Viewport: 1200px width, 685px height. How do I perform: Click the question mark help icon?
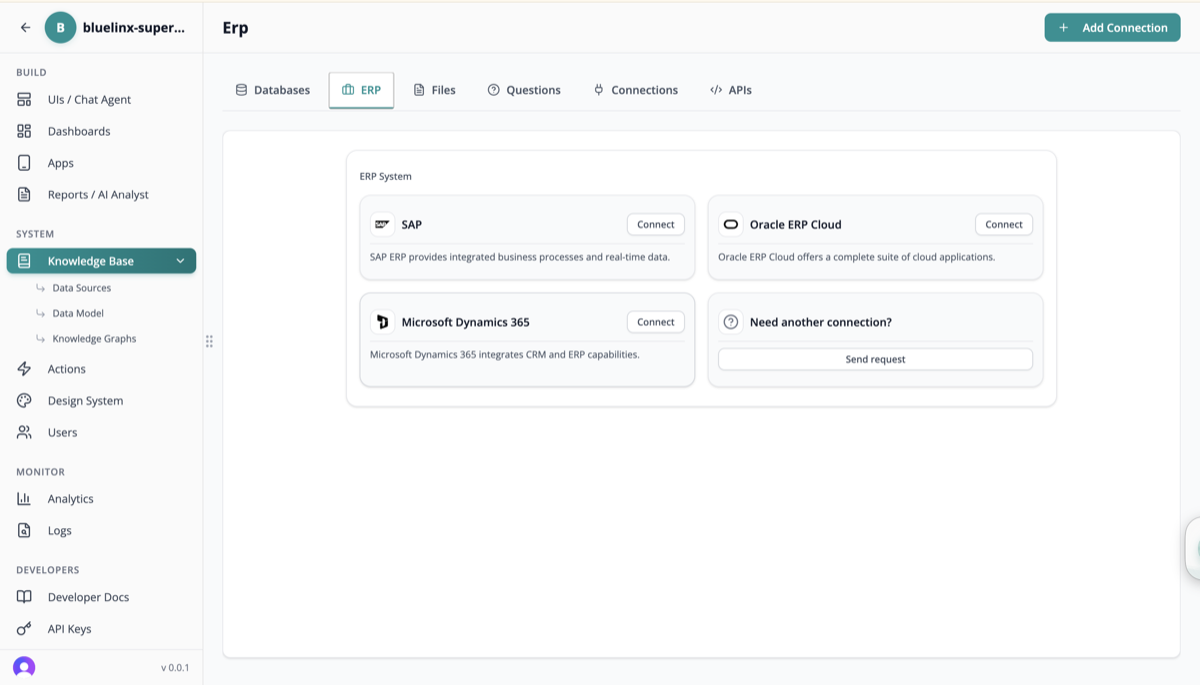731,322
